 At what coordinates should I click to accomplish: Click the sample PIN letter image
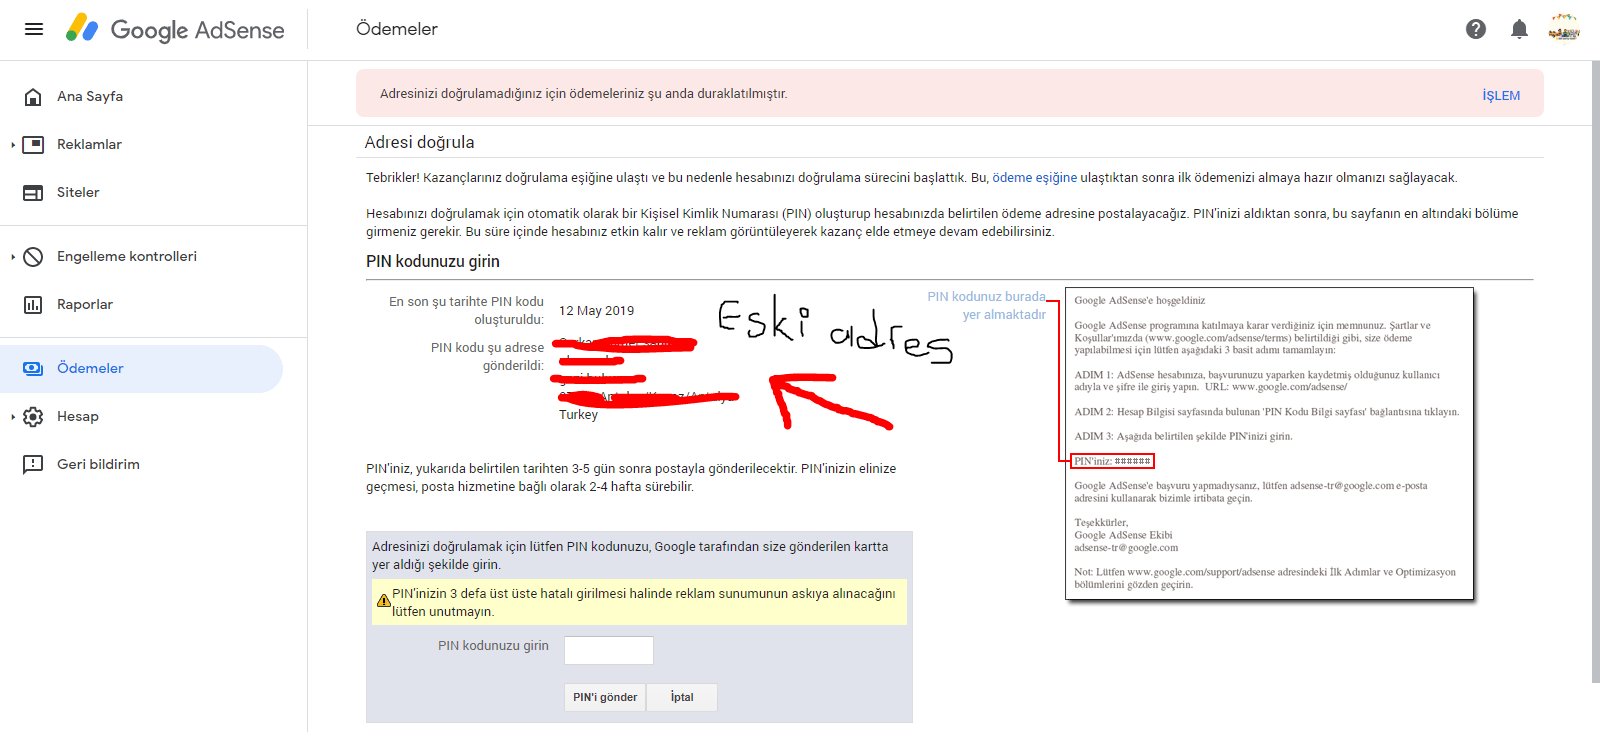[x=1270, y=444]
